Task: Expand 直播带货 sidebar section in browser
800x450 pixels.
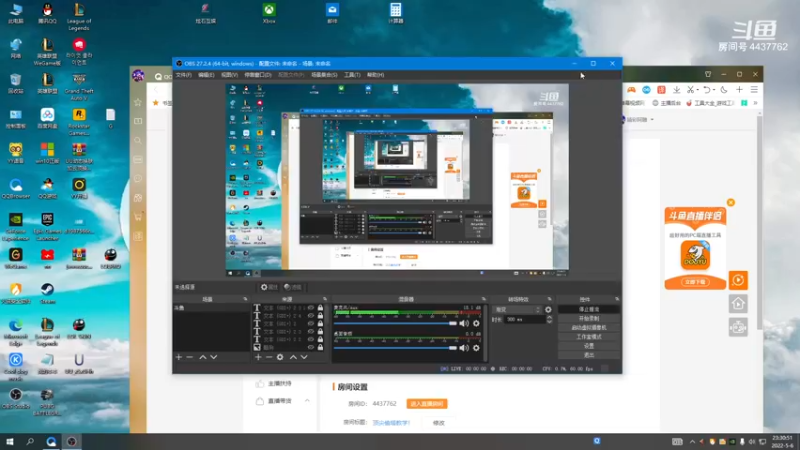Action: point(307,401)
